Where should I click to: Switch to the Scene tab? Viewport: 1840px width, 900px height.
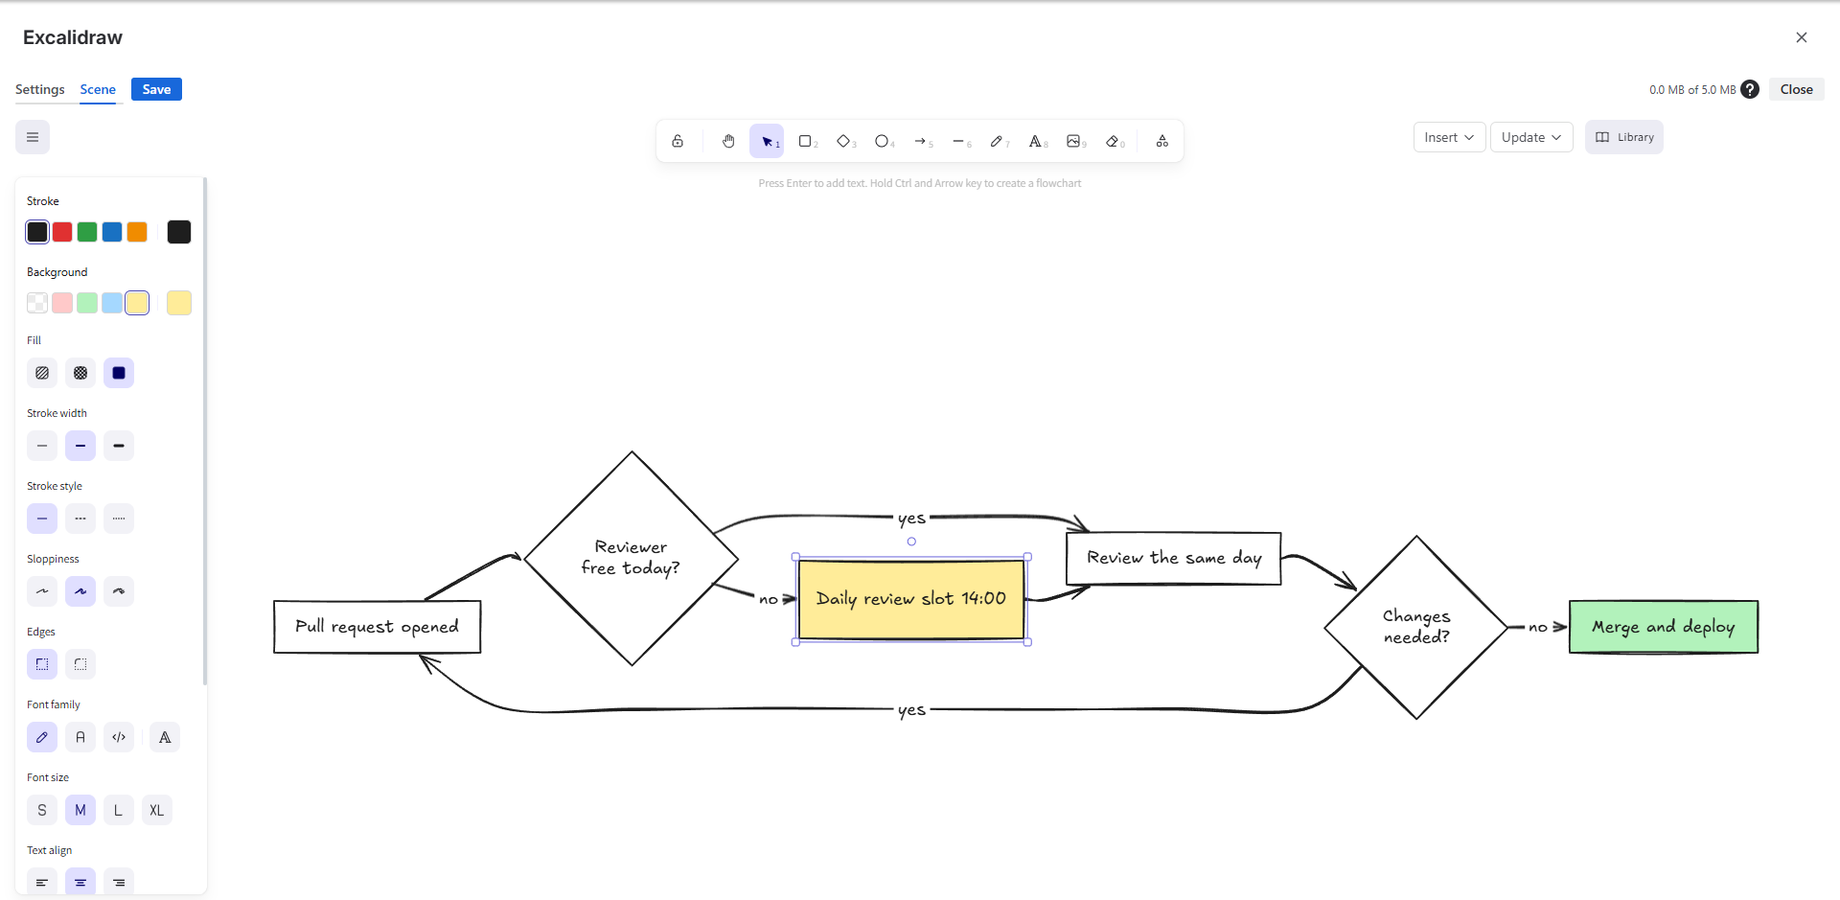pos(98,89)
